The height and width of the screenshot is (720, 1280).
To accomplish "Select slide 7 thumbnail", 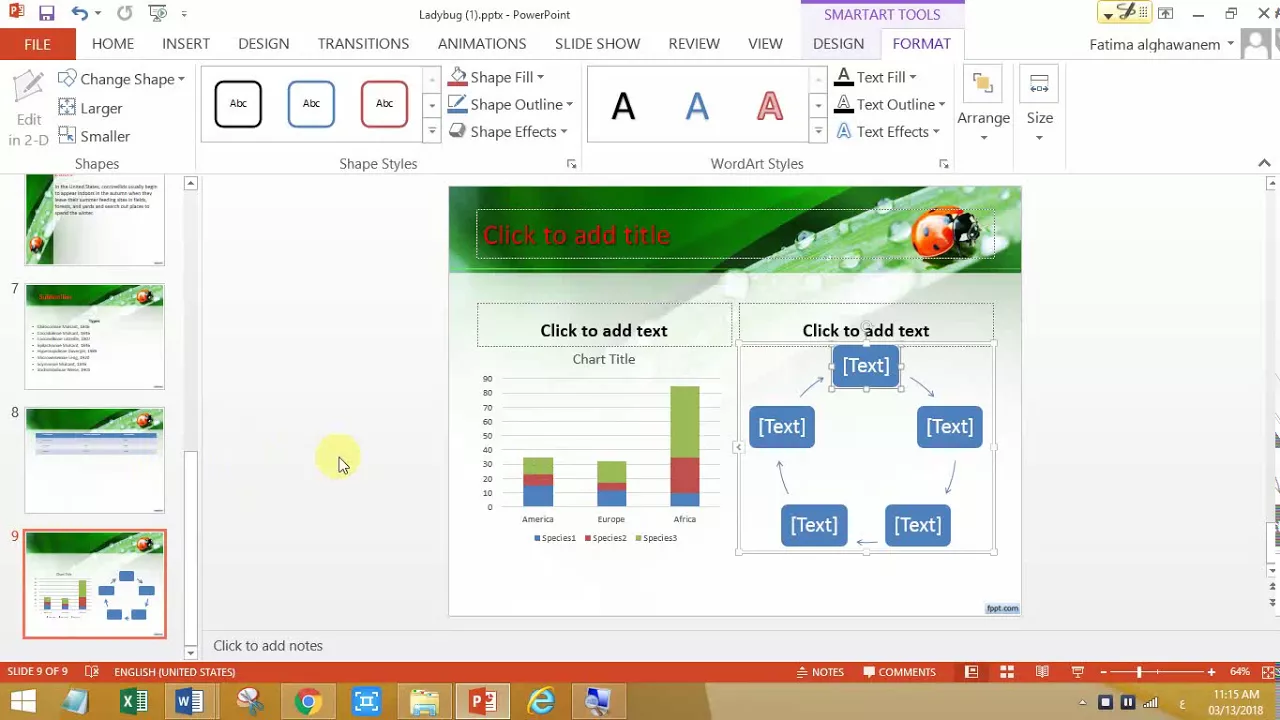I will click(95, 337).
